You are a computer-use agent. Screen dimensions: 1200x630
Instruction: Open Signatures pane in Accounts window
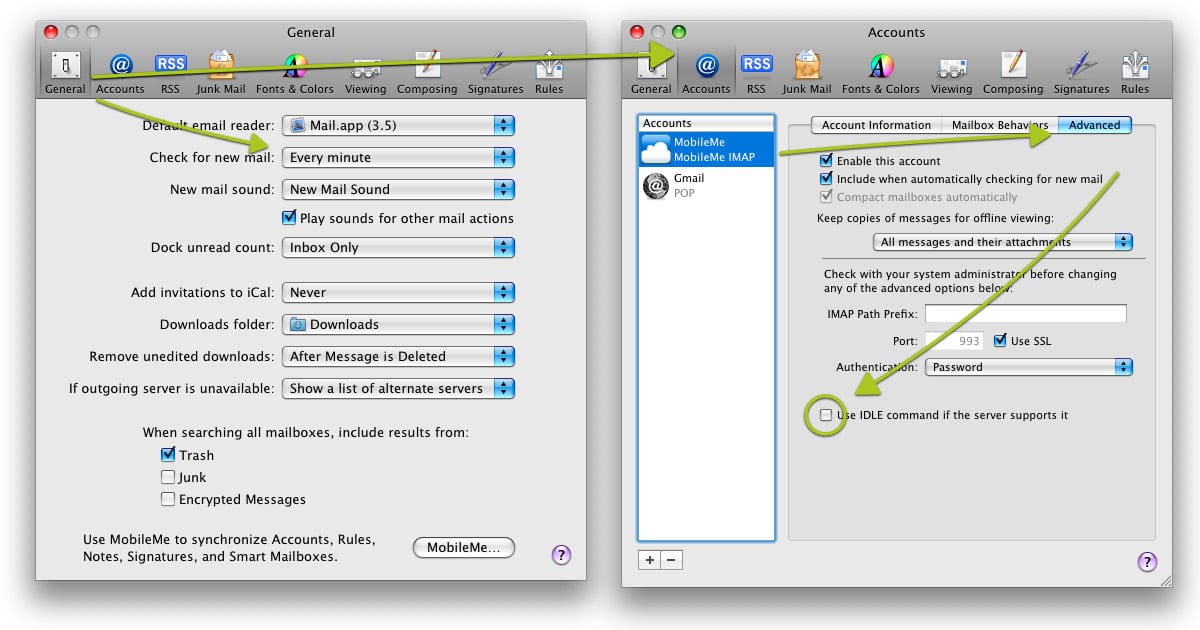[x=1081, y=73]
